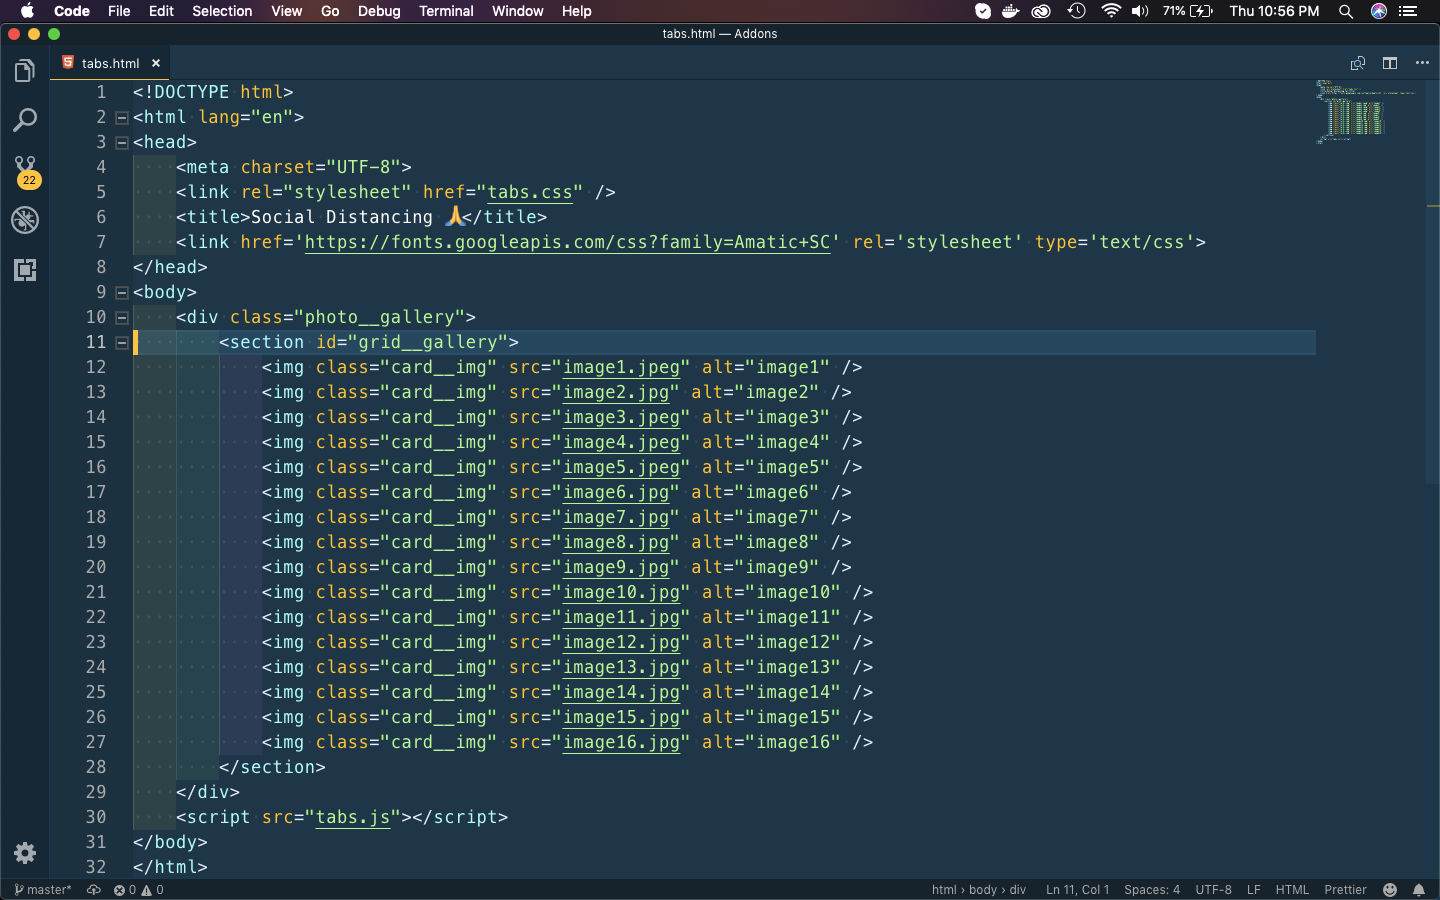Collapse the head tag fold on line 3
This screenshot has width=1440, height=900.
122,142
